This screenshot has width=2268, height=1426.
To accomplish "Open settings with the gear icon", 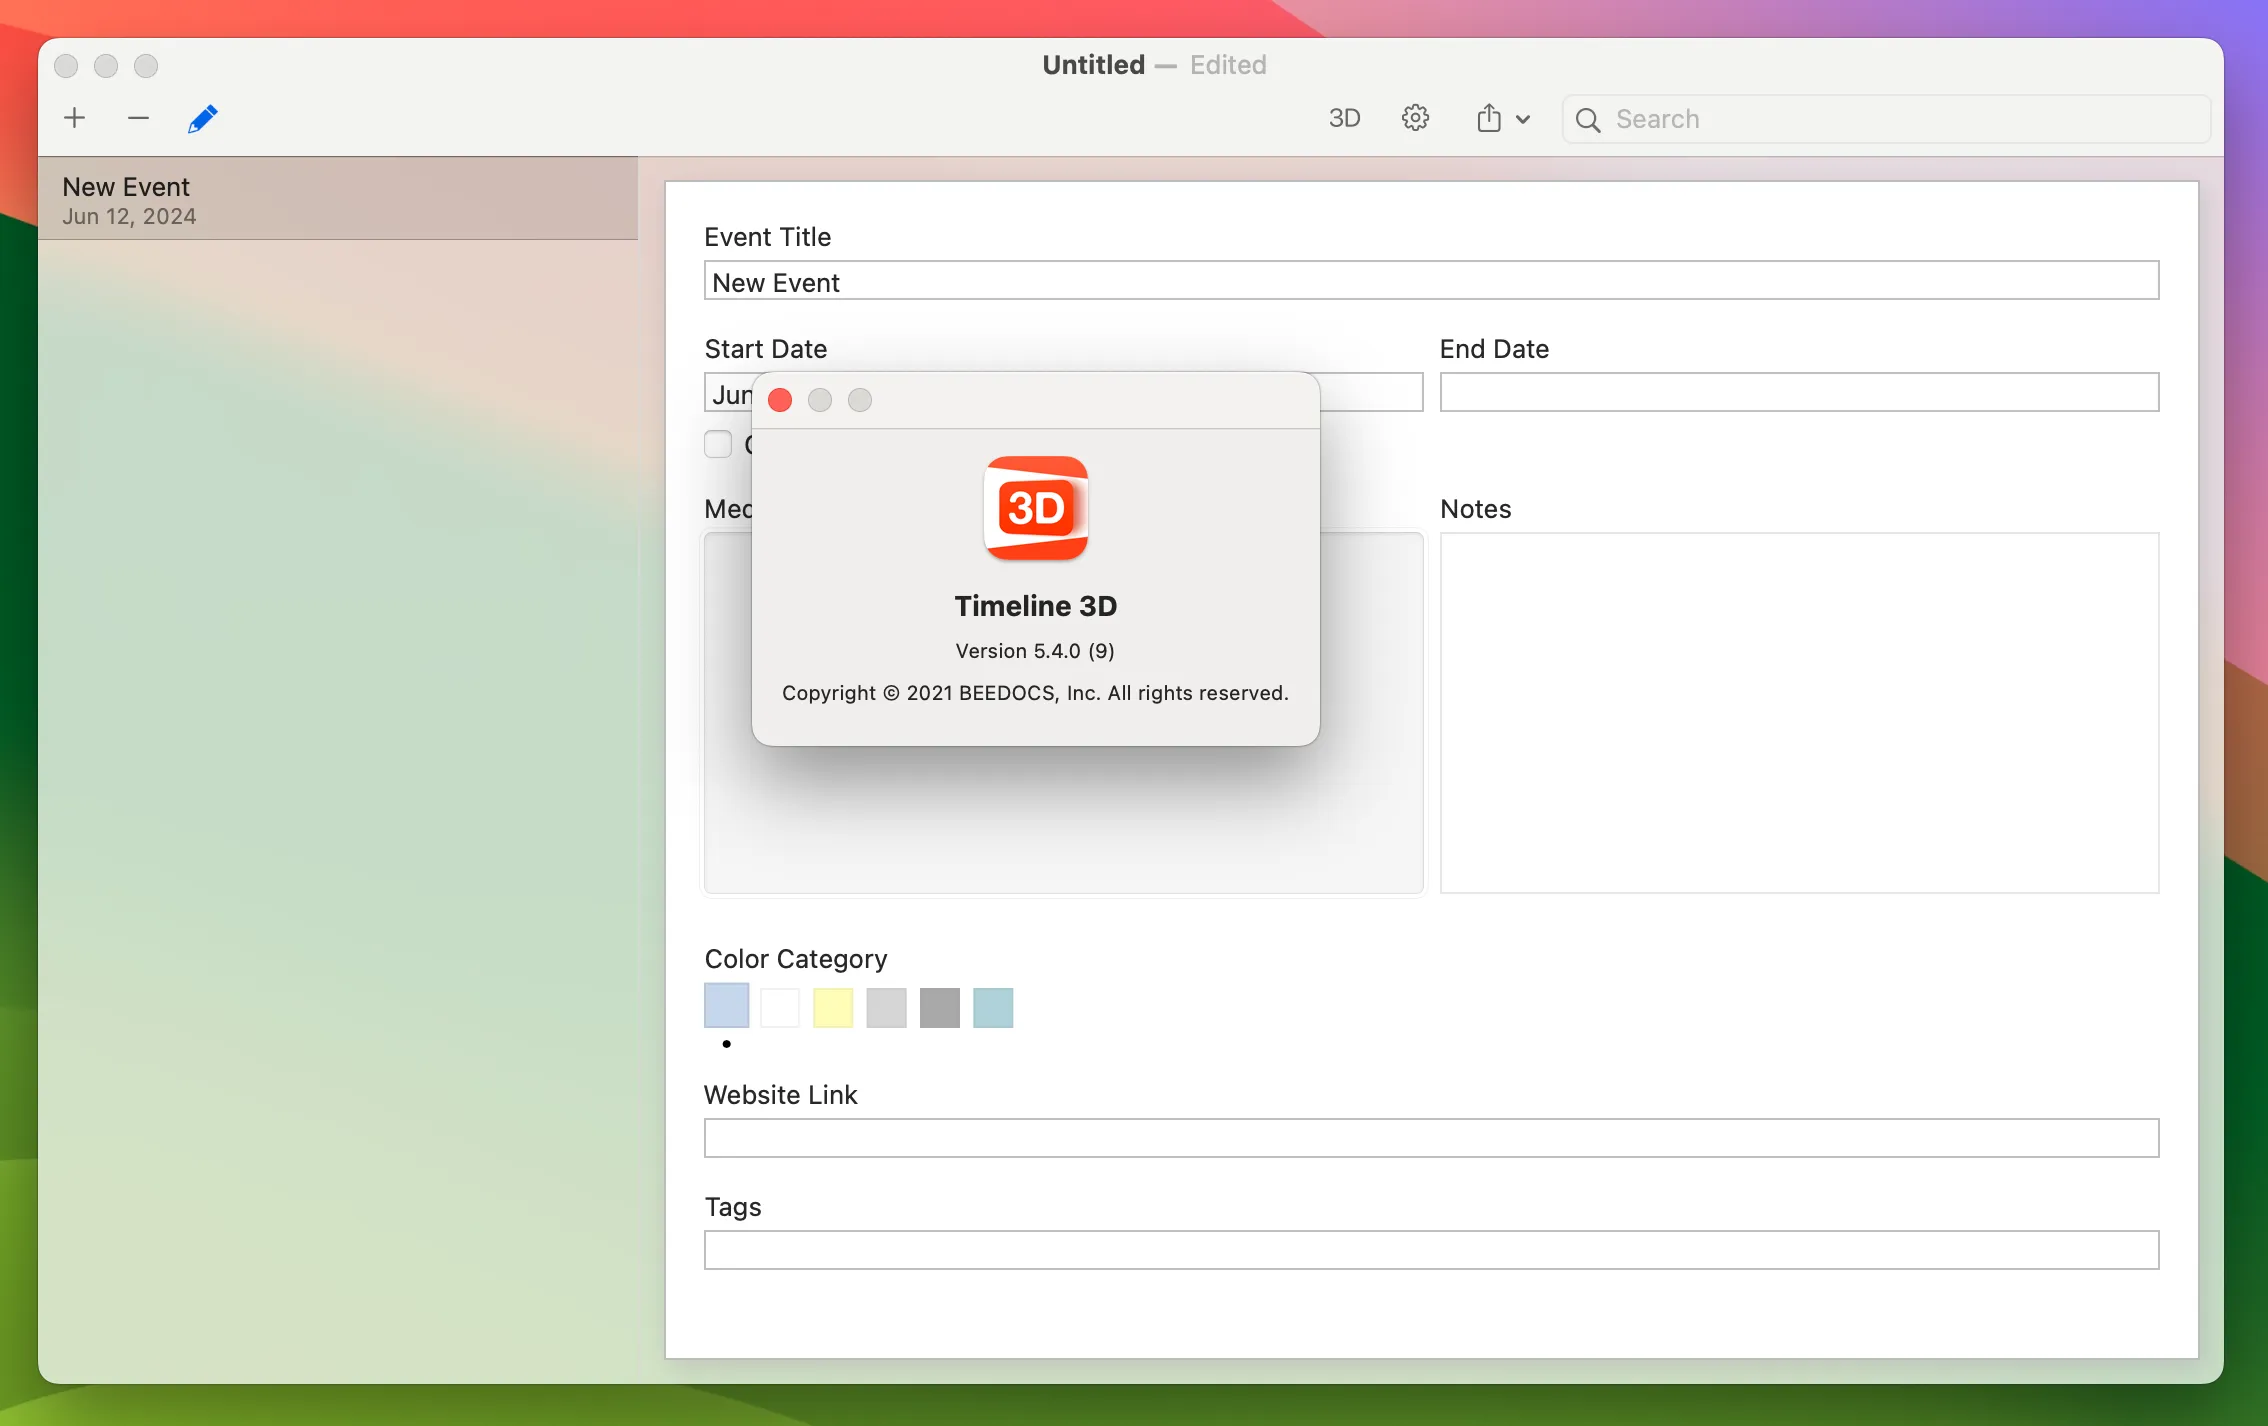I will click(x=1415, y=118).
